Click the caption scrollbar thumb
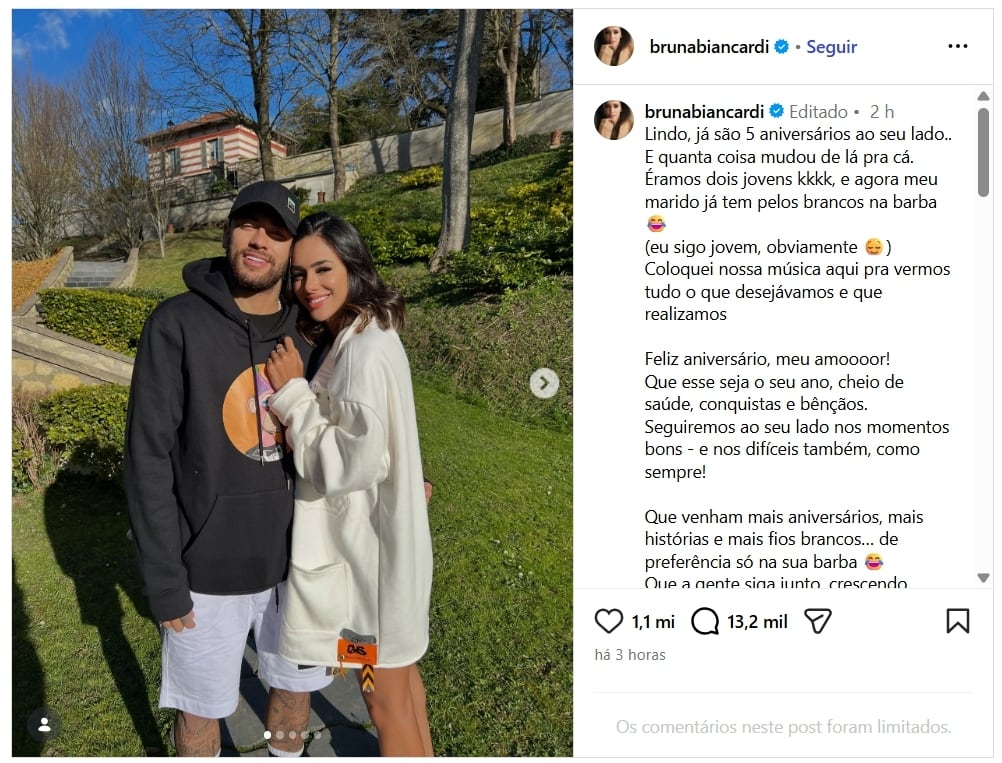The image size is (1002, 763). pos(983,152)
